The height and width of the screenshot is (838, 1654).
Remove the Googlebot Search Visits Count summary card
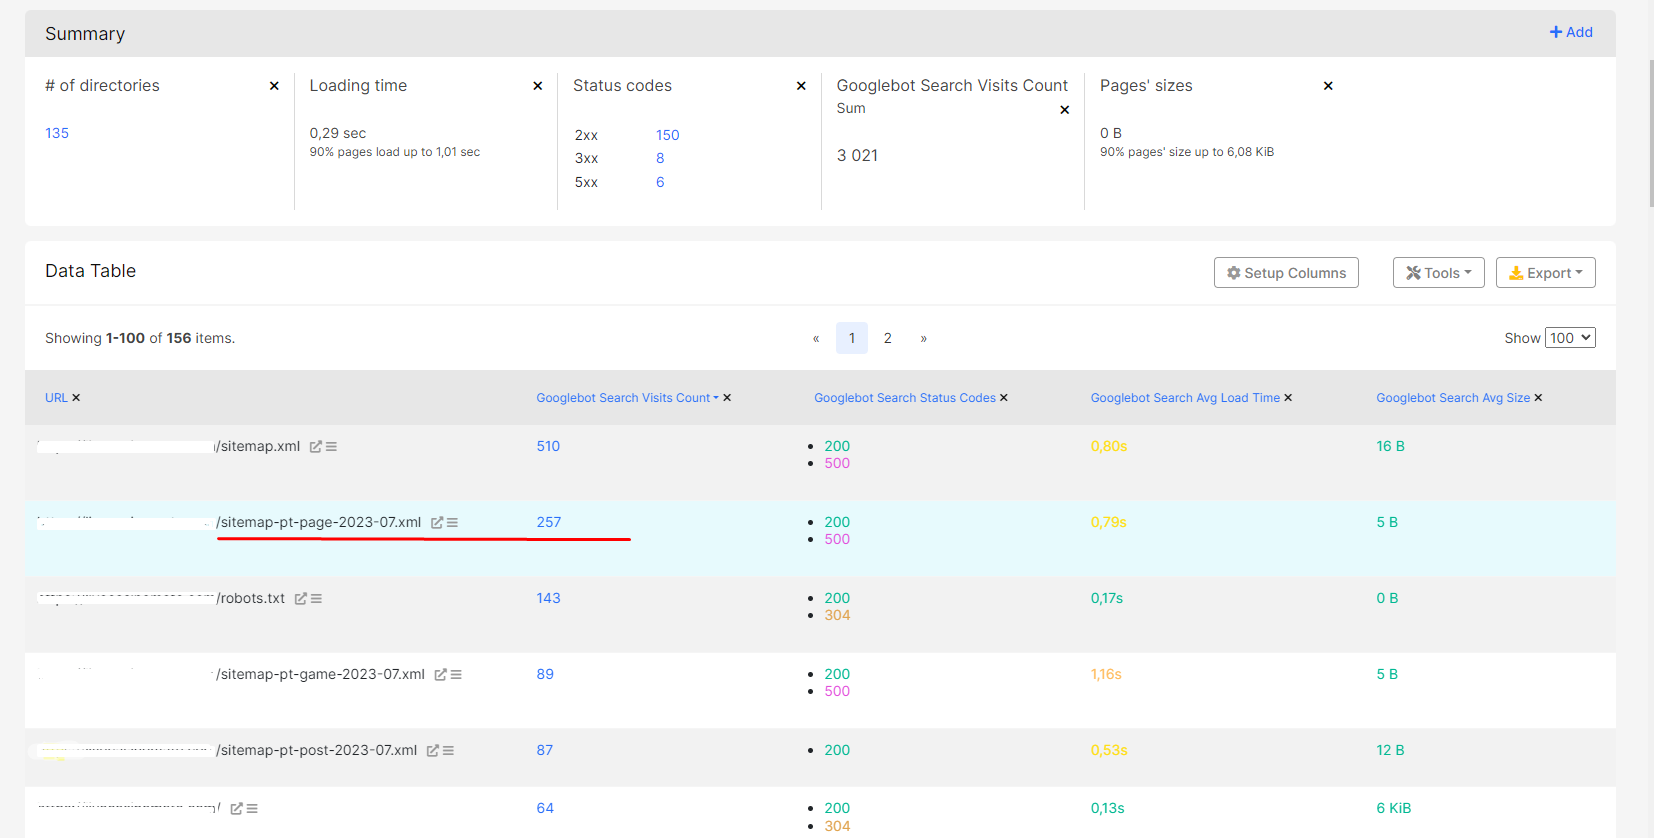1065,110
